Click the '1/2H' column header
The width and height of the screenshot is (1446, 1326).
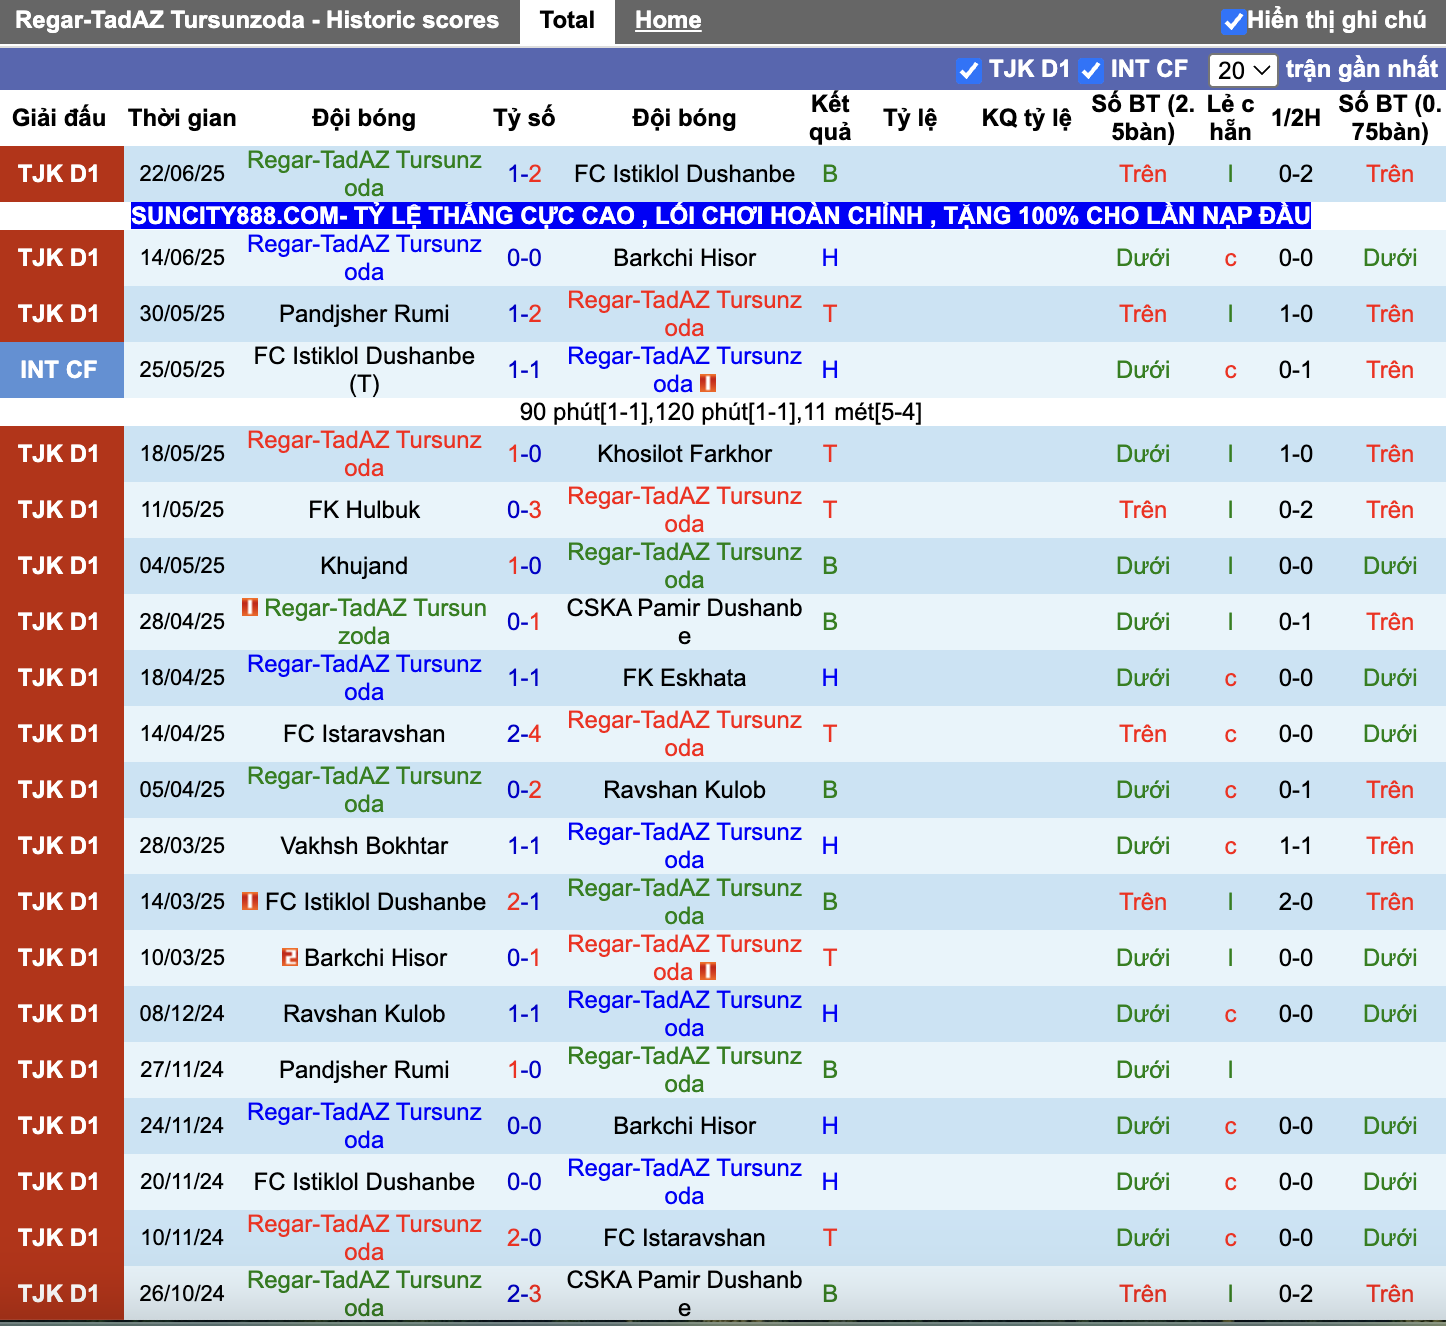pos(1296,118)
